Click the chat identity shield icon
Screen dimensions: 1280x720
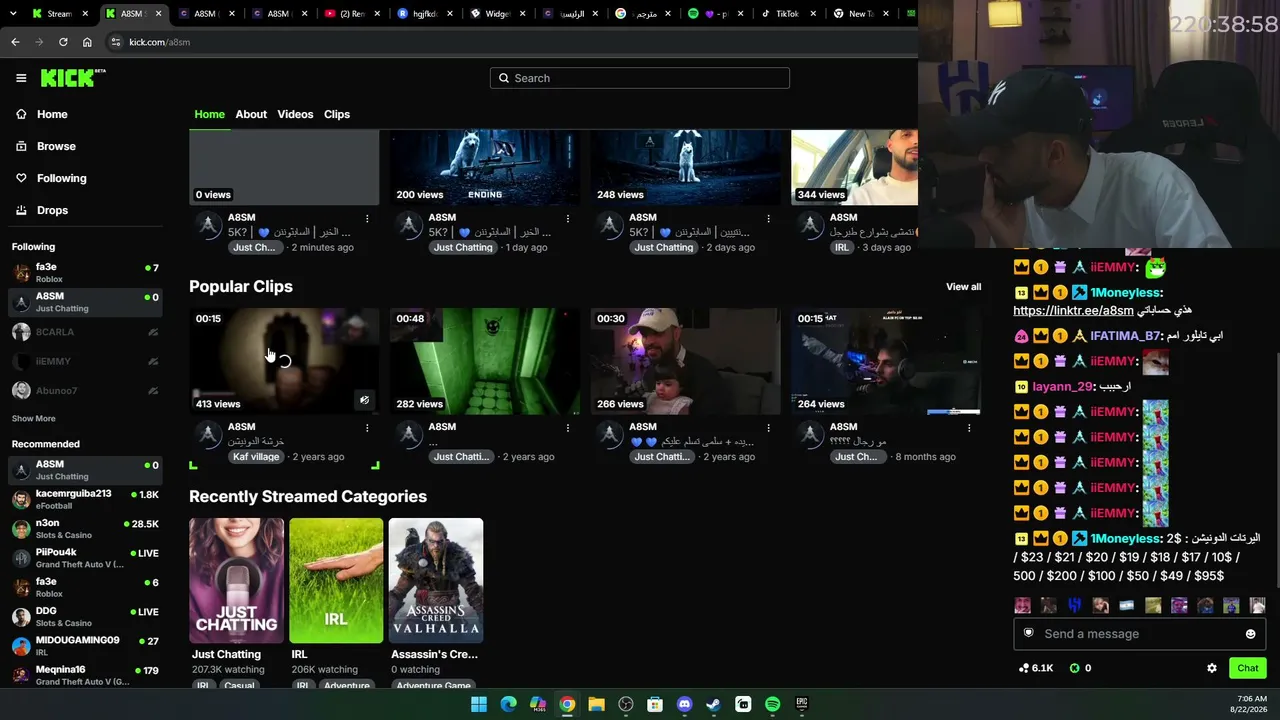[1028, 633]
